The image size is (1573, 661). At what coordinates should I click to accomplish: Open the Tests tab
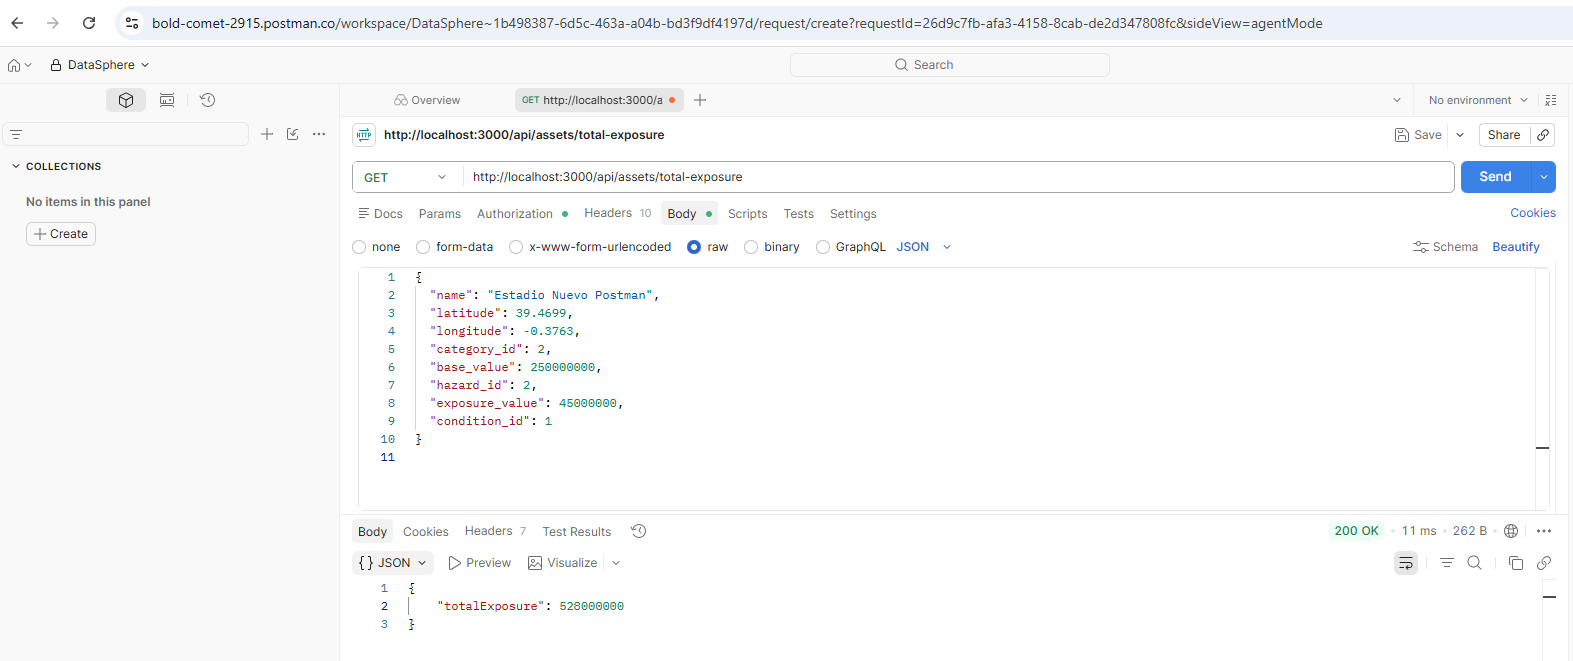point(799,214)
